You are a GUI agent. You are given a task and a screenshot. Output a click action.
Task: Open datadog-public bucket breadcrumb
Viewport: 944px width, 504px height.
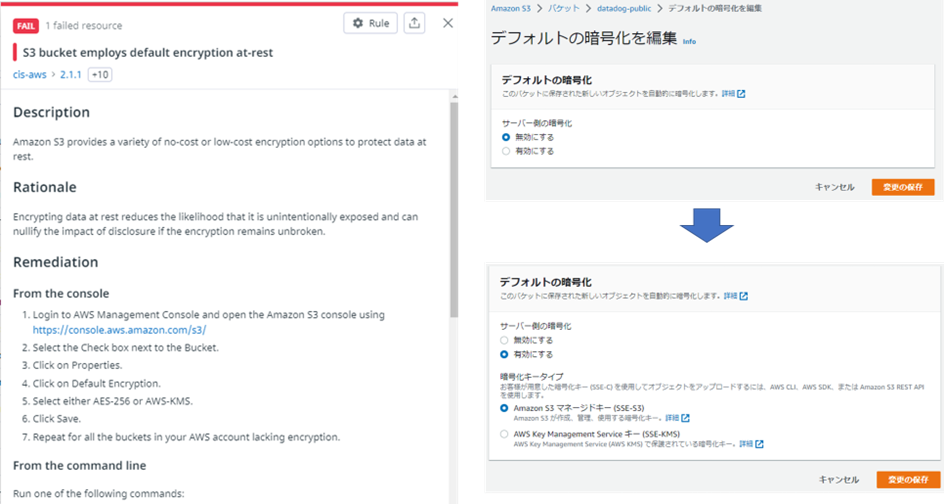tap(624, 8)
